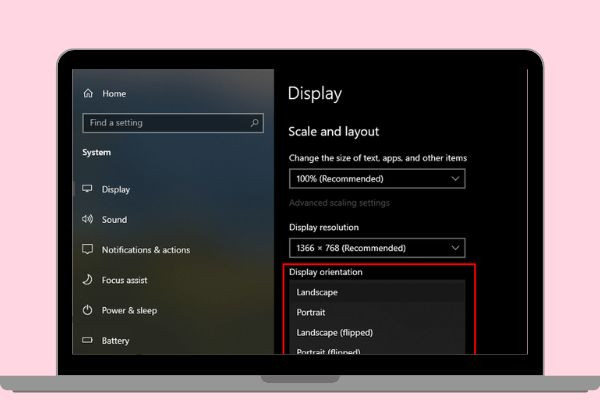The image size is (600, 420).
Task: Click the Display orientation label
Action: [326, 272]
